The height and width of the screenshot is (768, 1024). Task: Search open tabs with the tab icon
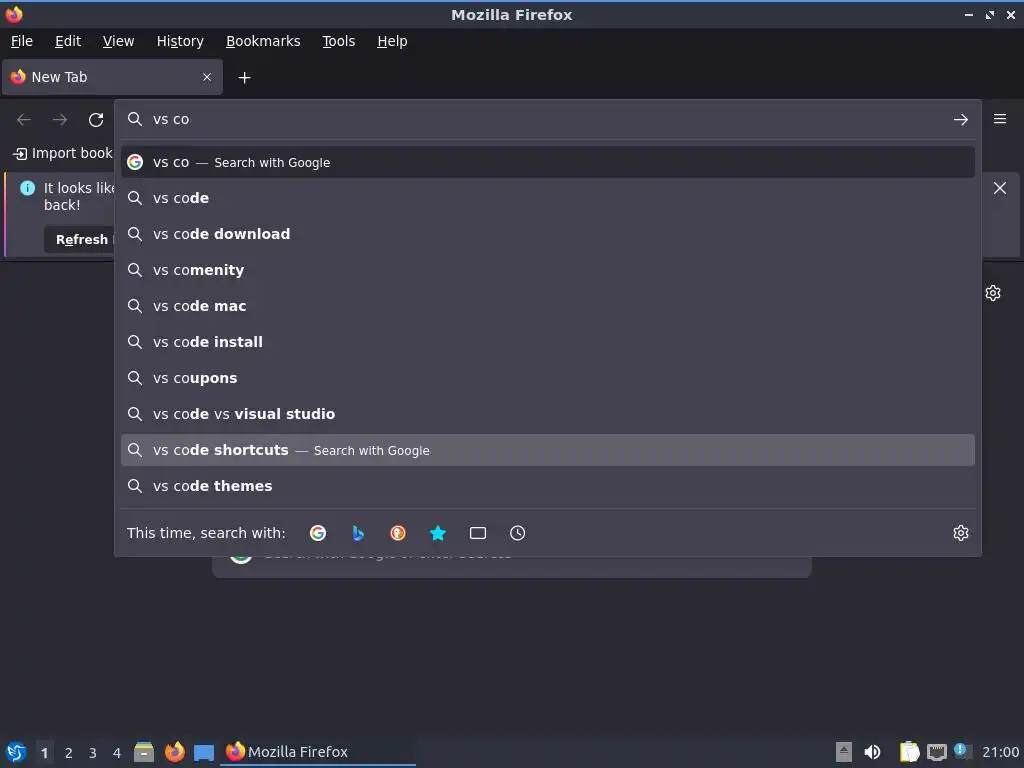pos(478,533)
